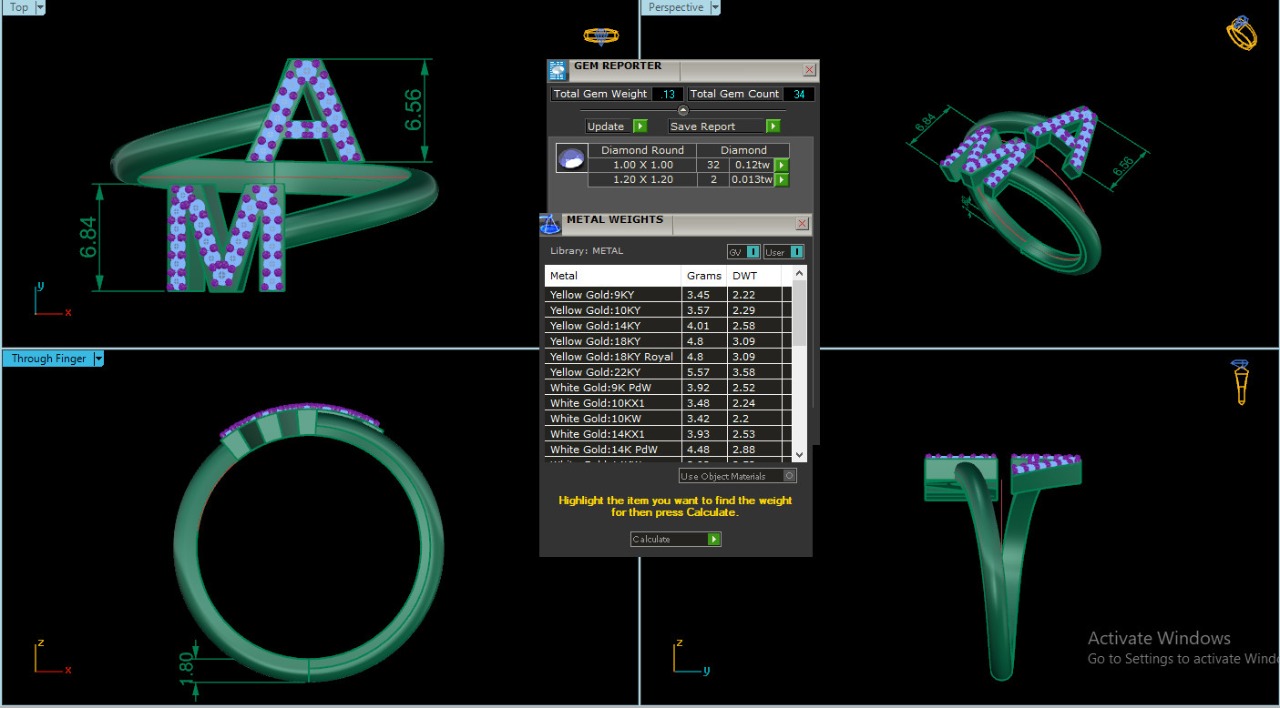The width and height of the screenshot is (1280, 708).
Task: Click the Metal Weights flask icon
Action: coord(549,224)
